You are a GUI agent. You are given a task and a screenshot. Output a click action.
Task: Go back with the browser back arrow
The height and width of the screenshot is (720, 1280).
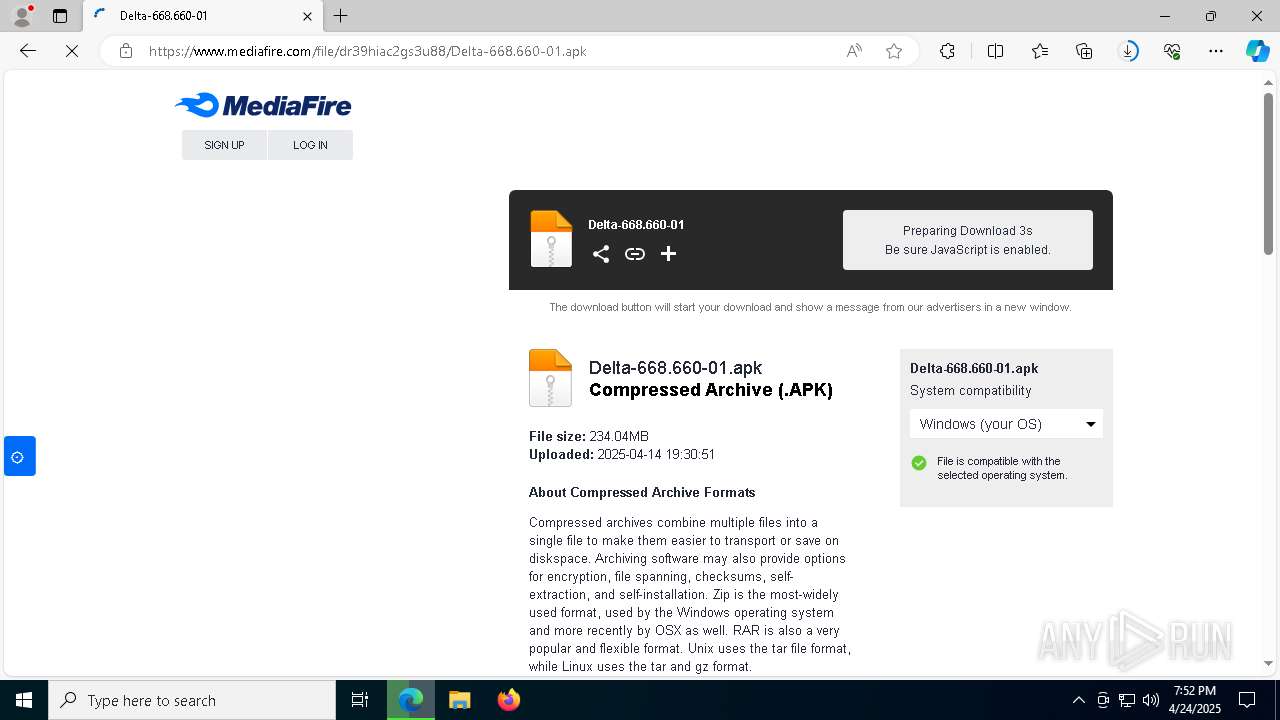[28, 51]
